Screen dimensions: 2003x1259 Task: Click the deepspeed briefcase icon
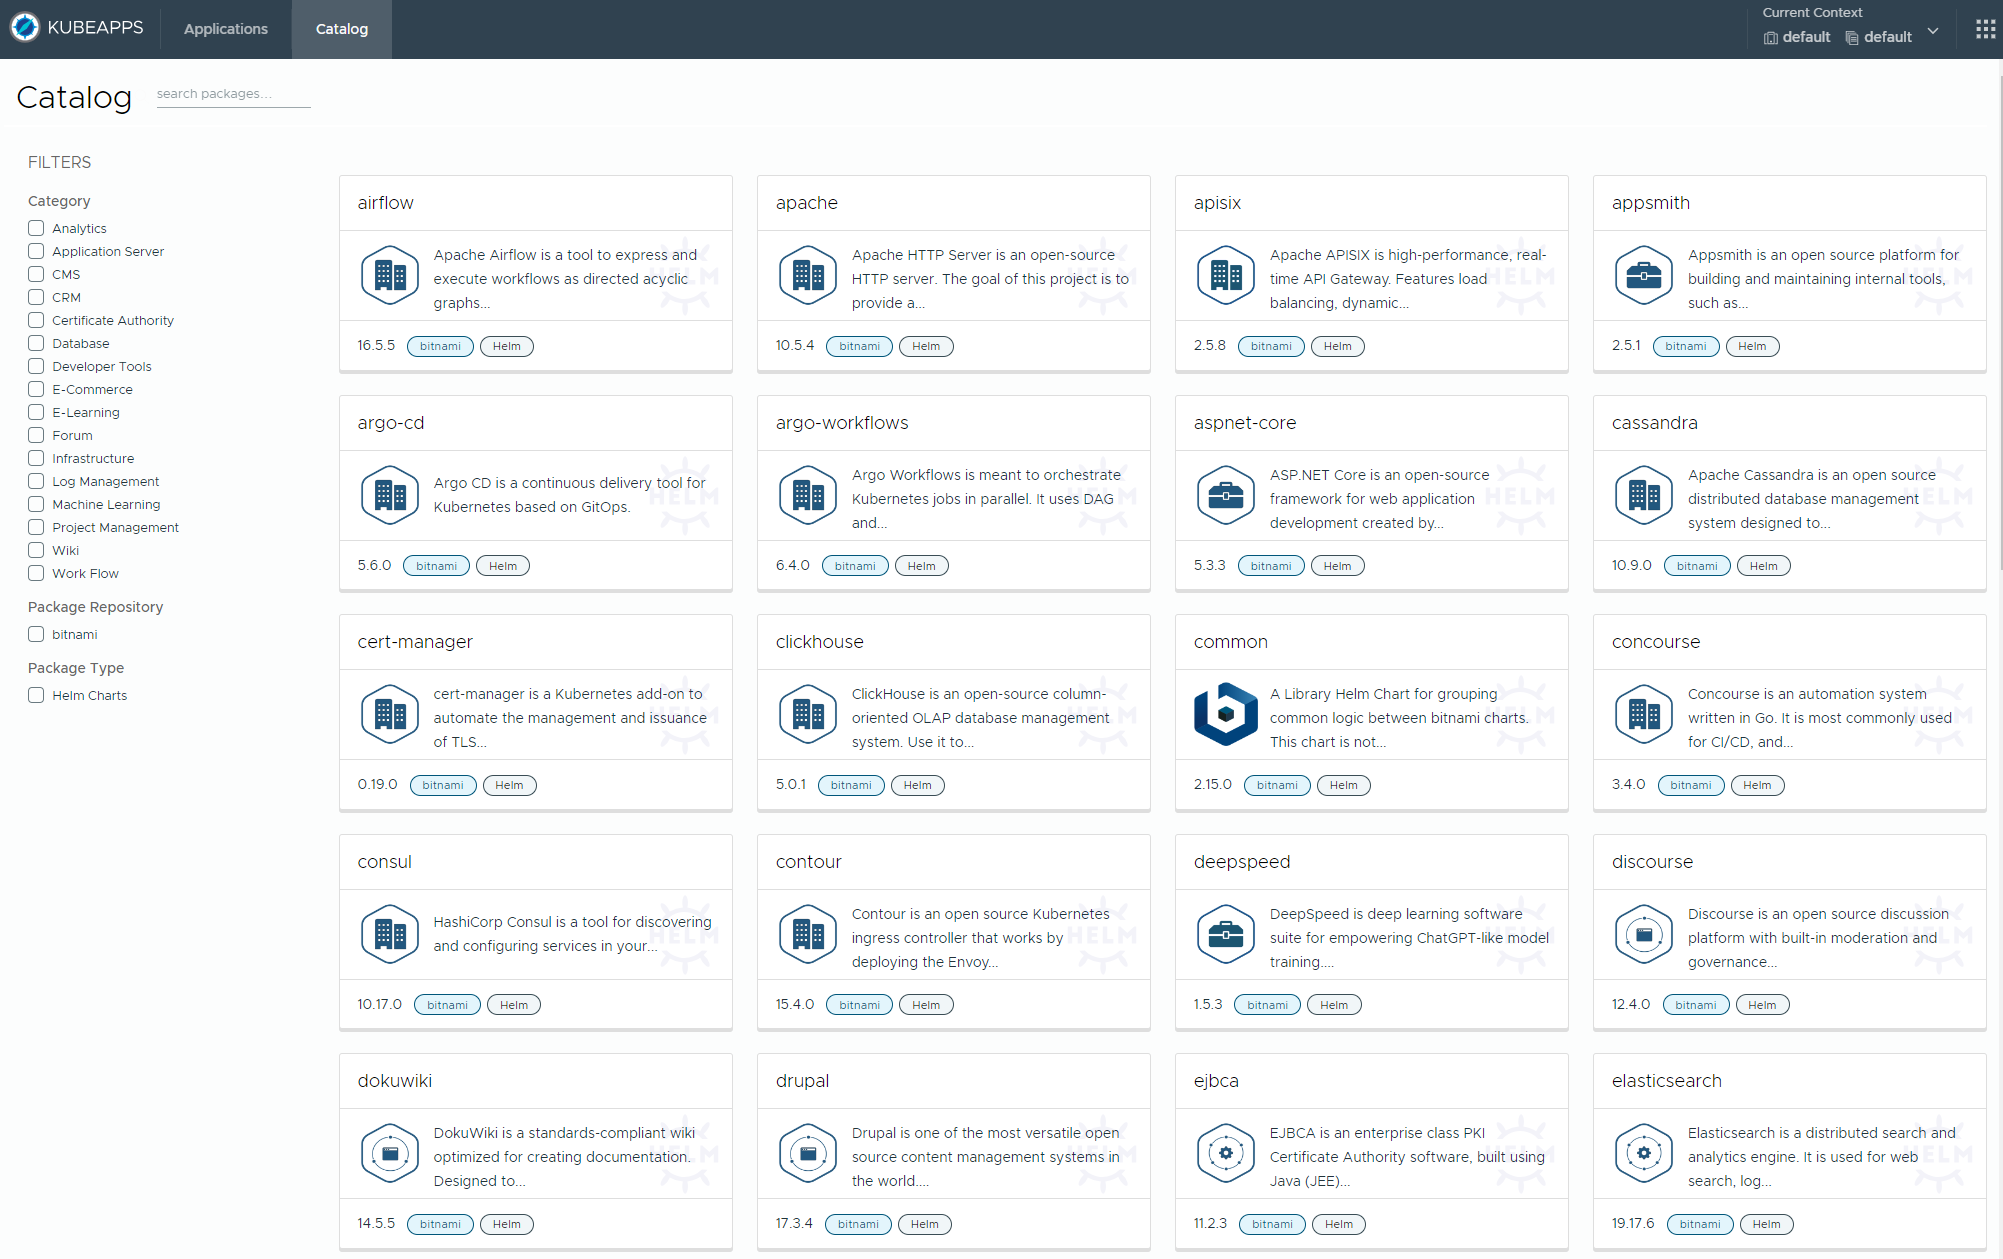tap(1225, 934)
